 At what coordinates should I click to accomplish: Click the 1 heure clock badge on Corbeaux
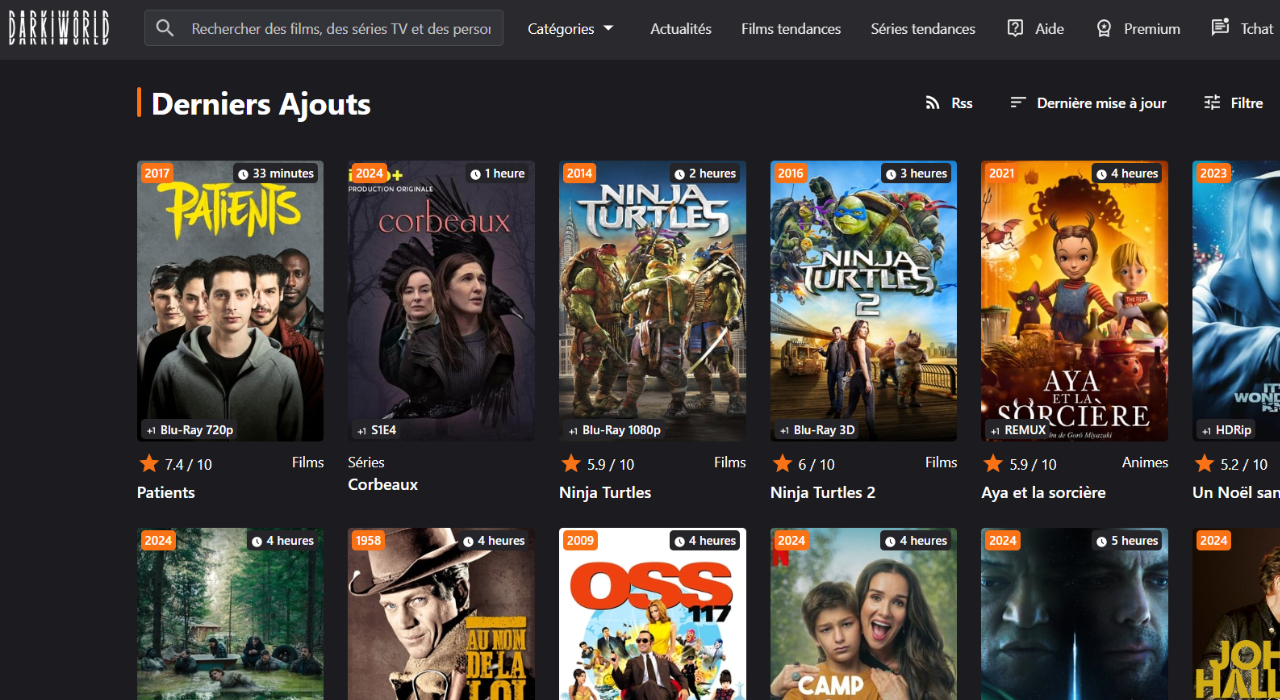tap(497, 174)
